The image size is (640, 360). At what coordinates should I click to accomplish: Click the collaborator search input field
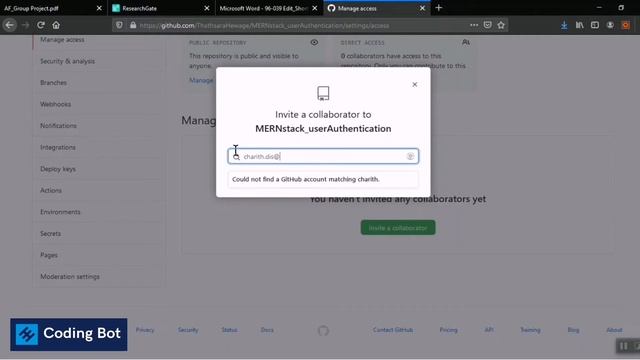[x=323, y=156]
